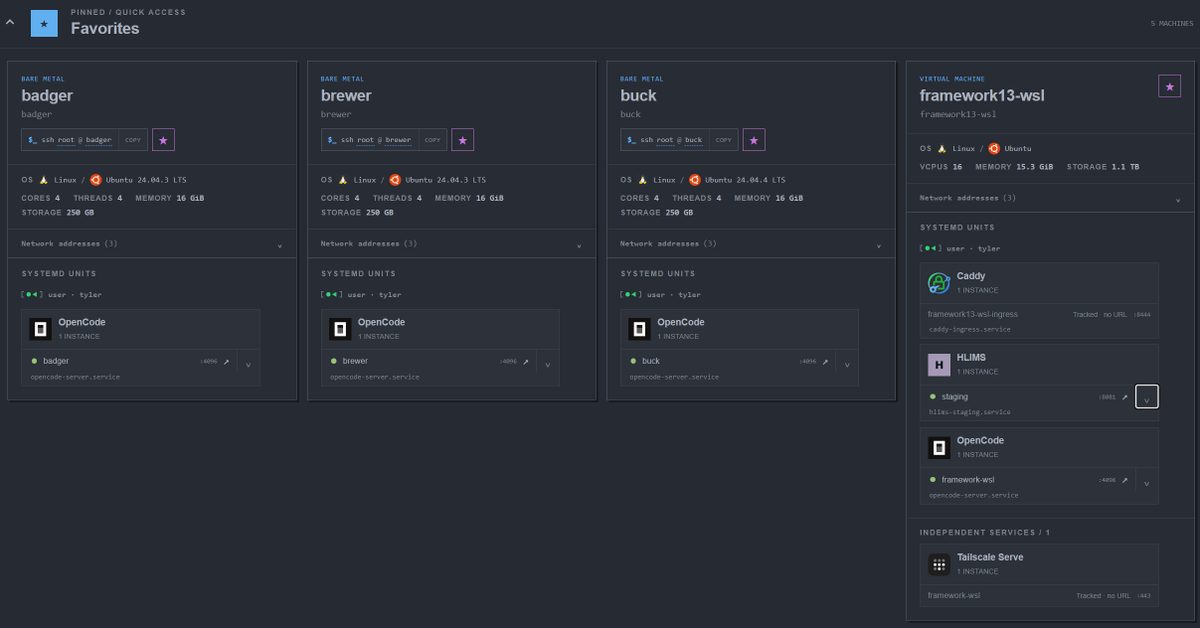Open buck OpenCode instance via external arrow
1200x628 pixels.
pyautogui.click(x=825, y=362)
